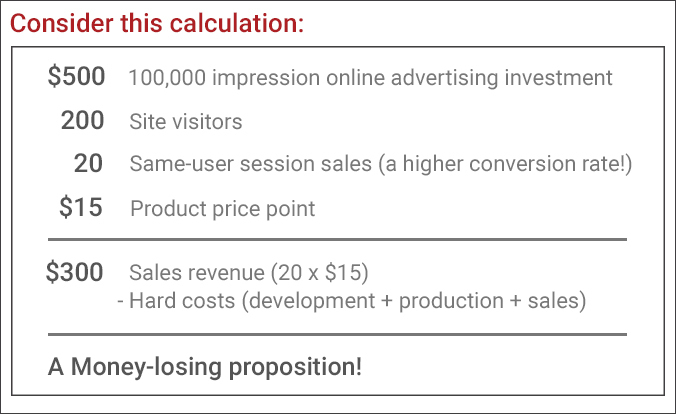
Task: Click the word 'proposition!' in the conclusion
Action: [x=295, y=368]
